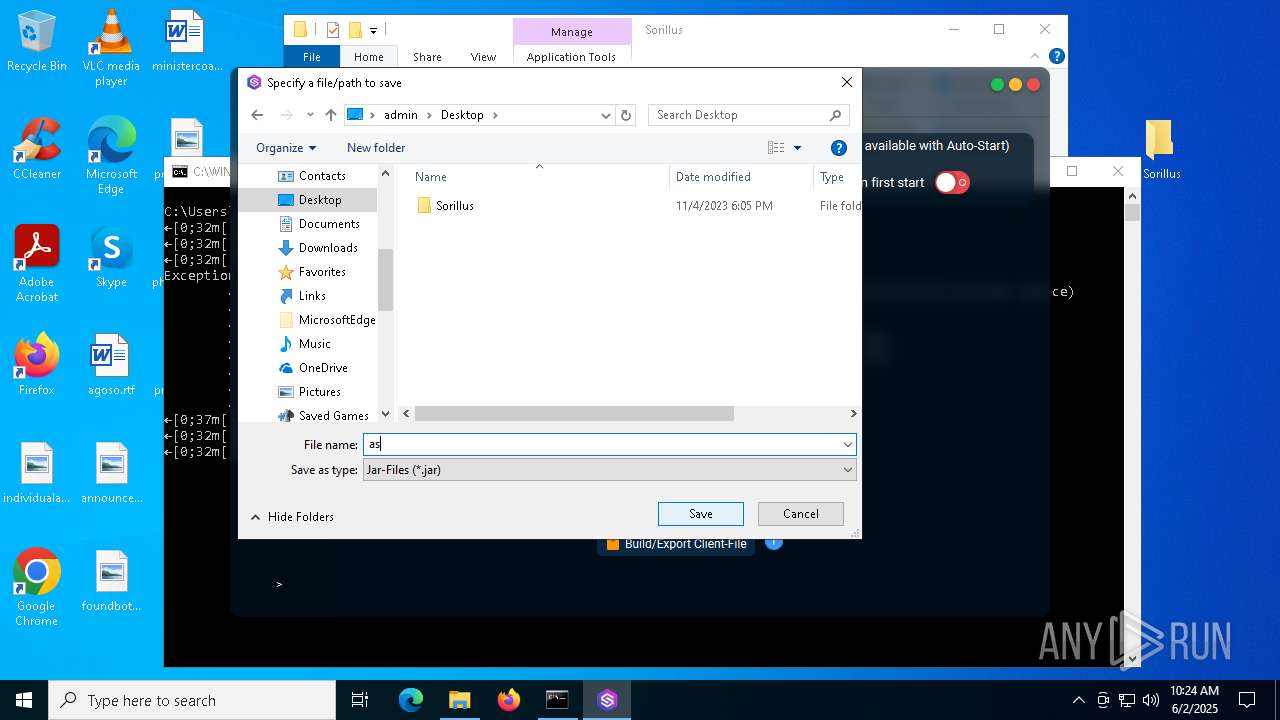Image resolution: width=1280 pixels, height=720 pixels.
Task: Open the Application Tools tab
Action: point(571,57)
